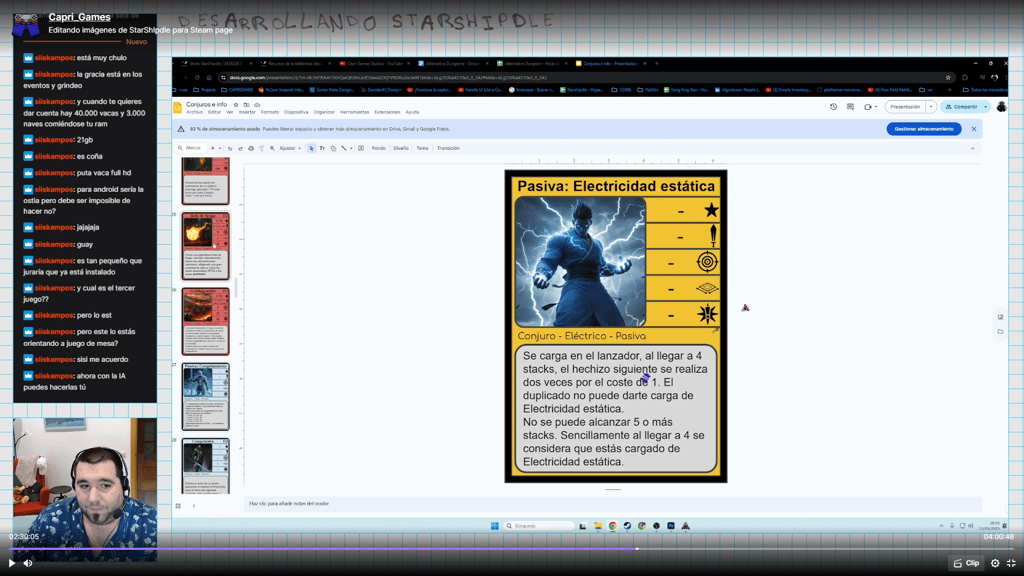
Task: Open the new slide layout dropdown arrow
Action: 220,148
